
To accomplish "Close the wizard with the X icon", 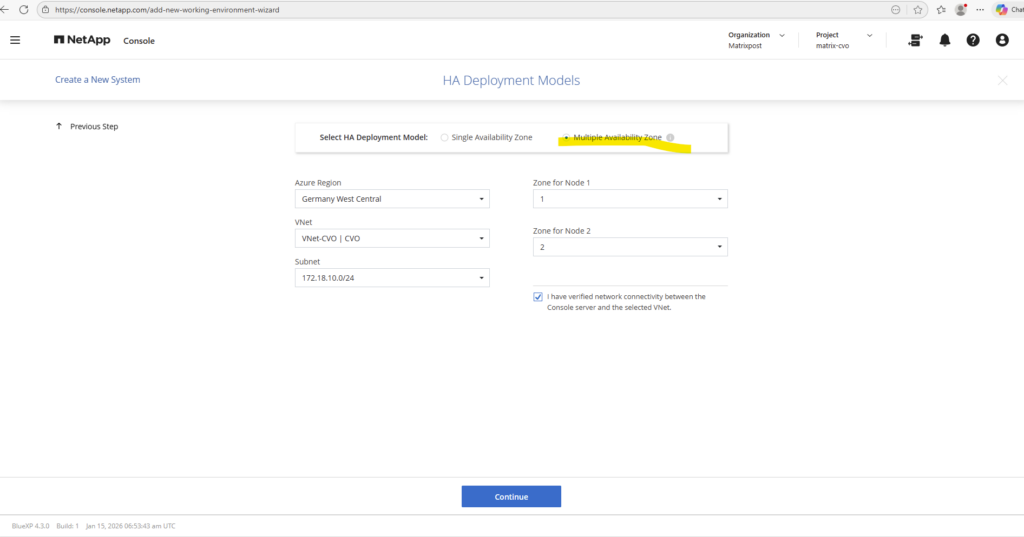I will (x=1002, y=80).
